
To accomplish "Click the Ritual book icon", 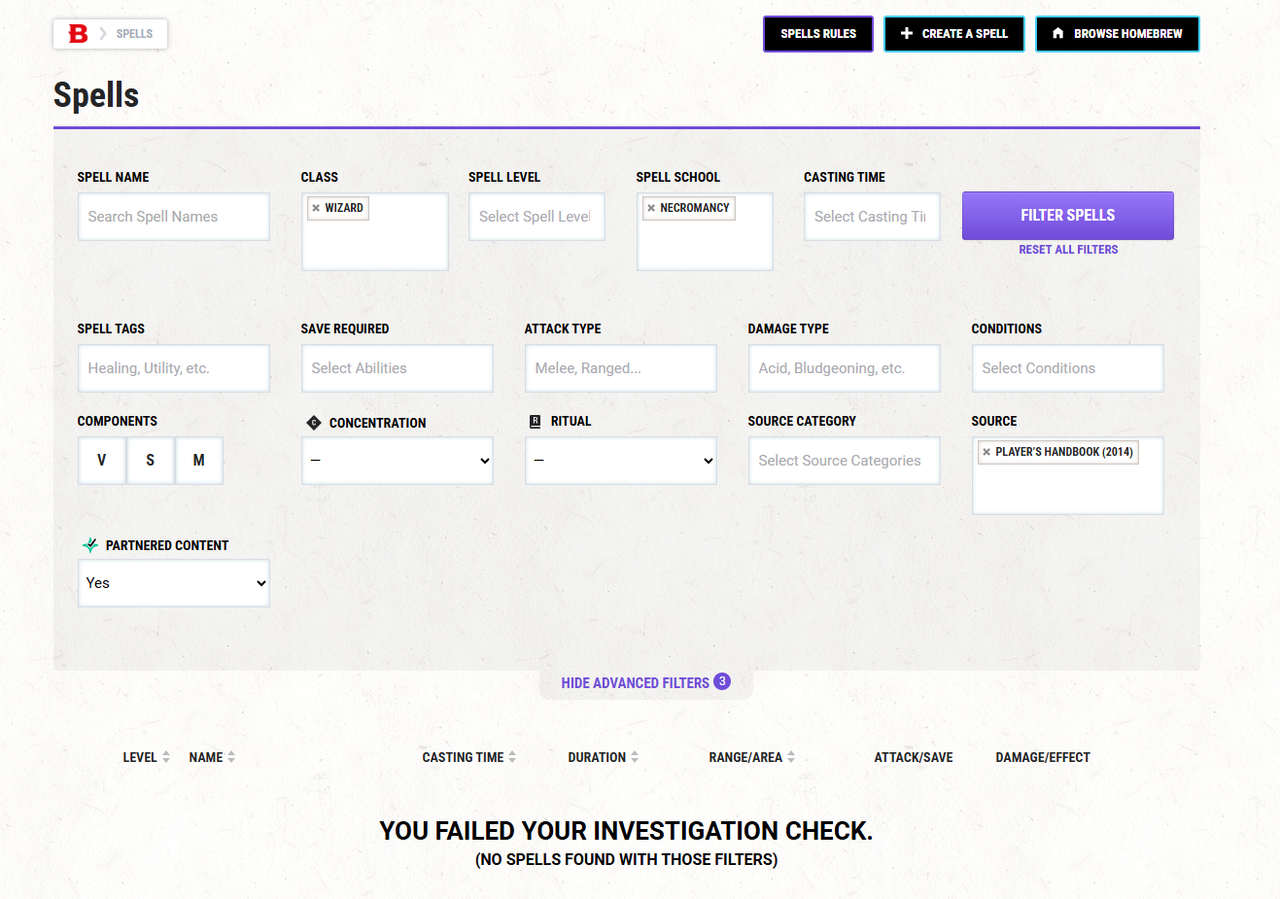I will 535,422.
